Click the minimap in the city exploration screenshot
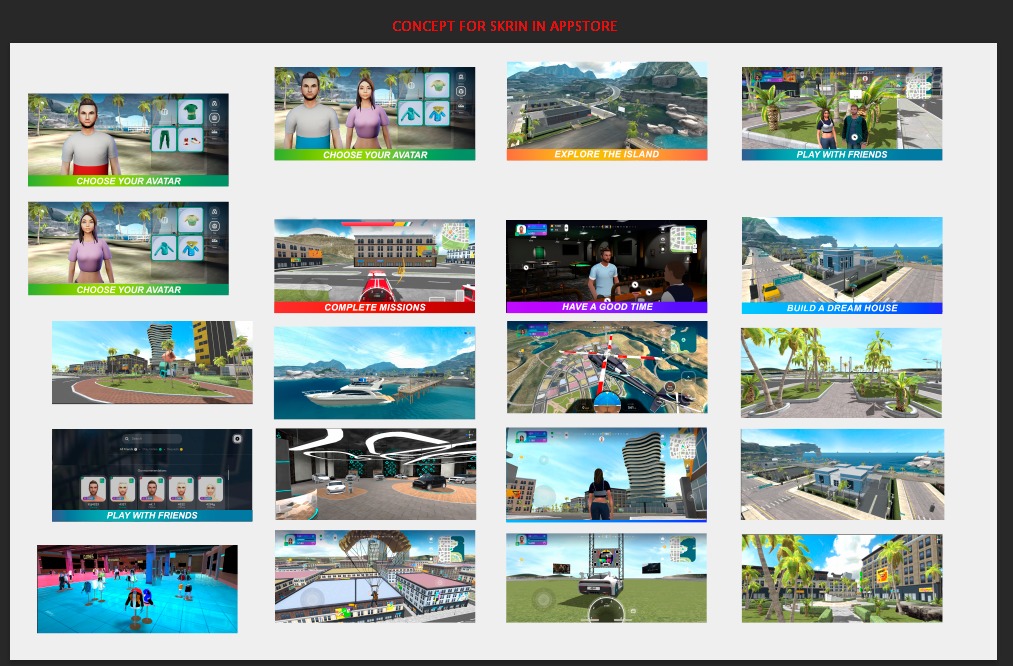This screenshot has height=666, width=1013. (685, 445)
